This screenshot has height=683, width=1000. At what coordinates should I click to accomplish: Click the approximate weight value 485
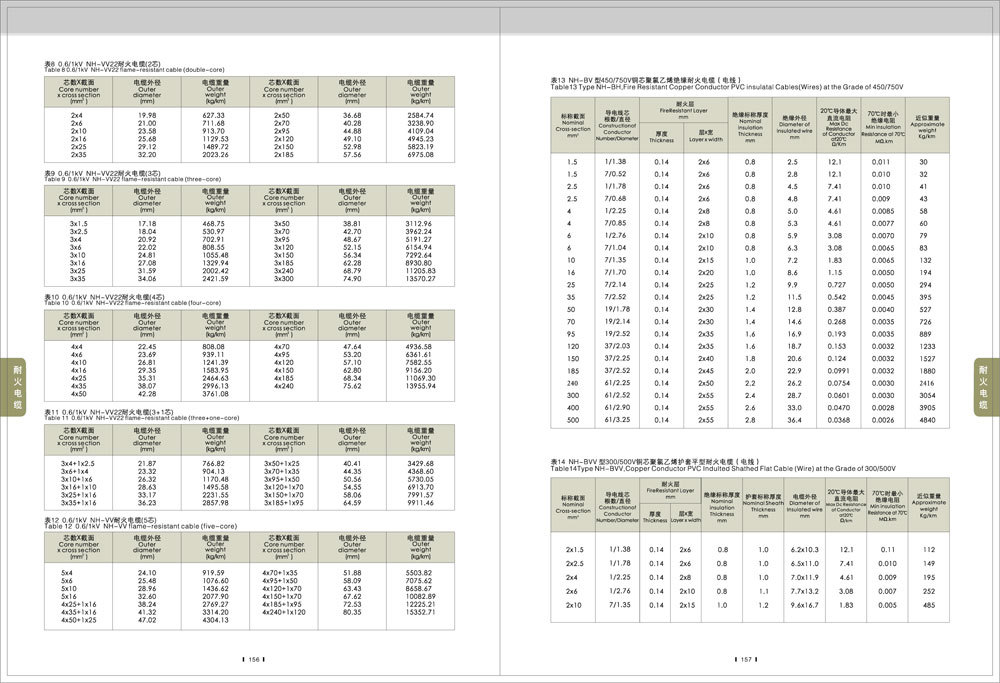click(x=929, y=605)
